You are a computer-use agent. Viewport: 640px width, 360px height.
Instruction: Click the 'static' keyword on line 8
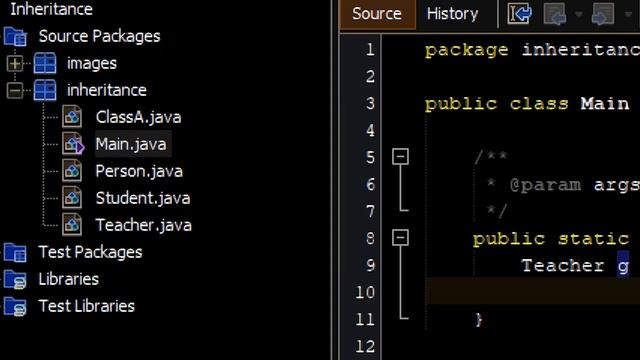point(593,238)
